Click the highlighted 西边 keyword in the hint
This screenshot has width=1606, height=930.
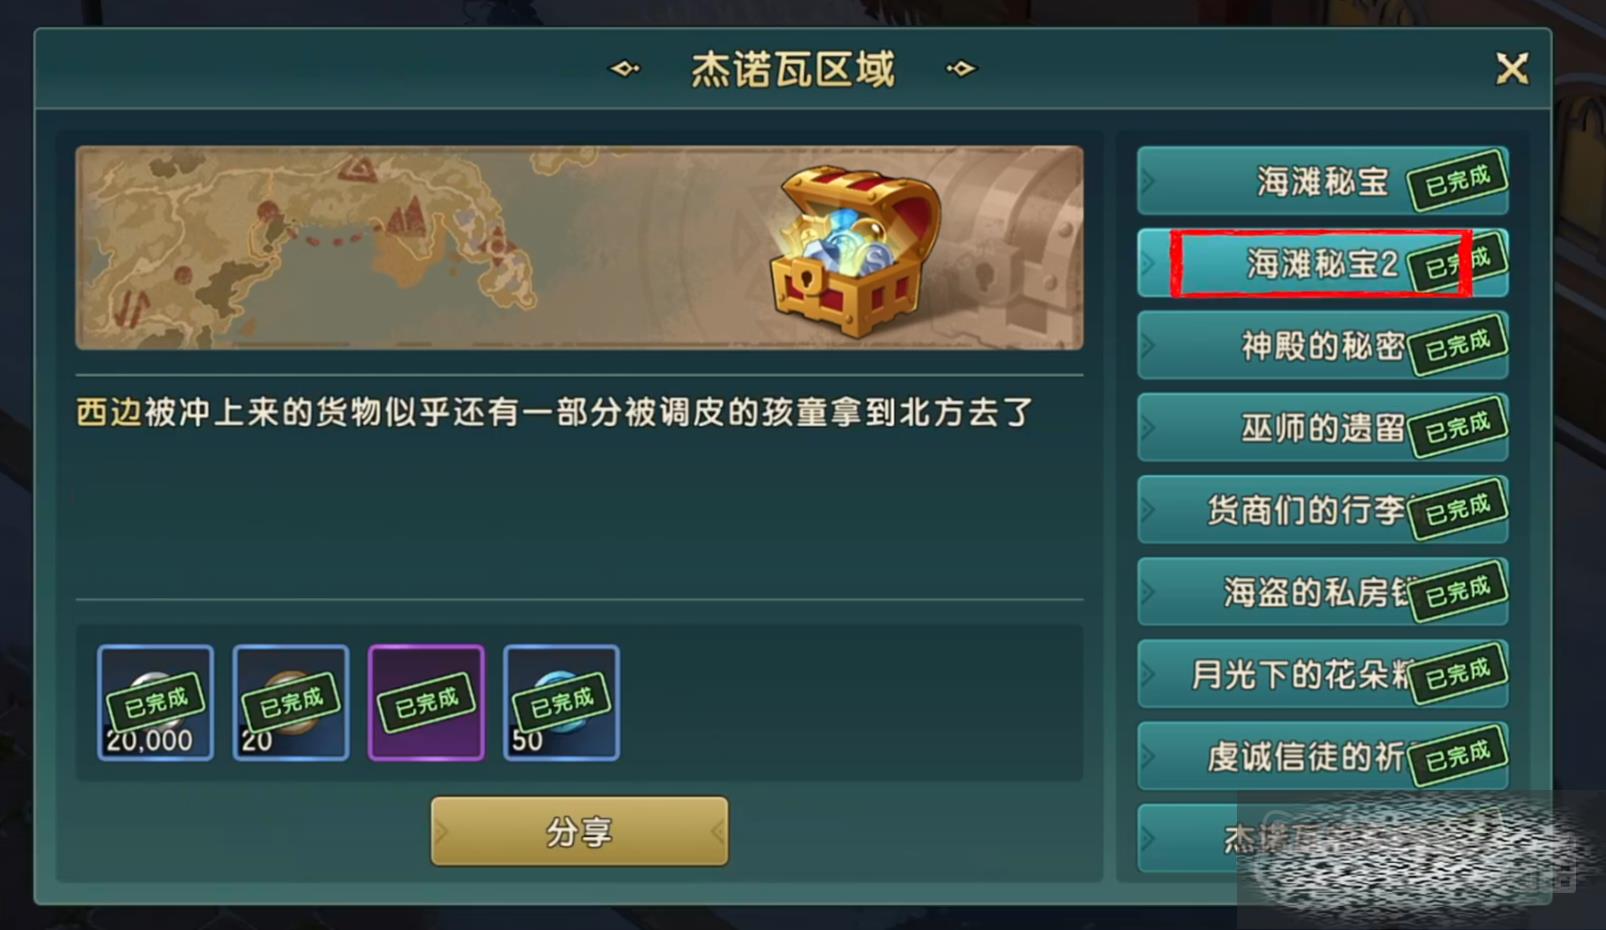(x=109, y=412)
